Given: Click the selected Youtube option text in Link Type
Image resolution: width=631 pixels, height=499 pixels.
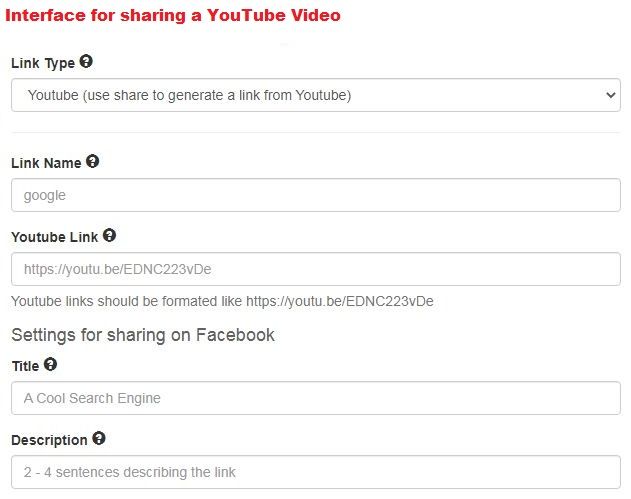Looking at the screenshot, I should [189, 96].
